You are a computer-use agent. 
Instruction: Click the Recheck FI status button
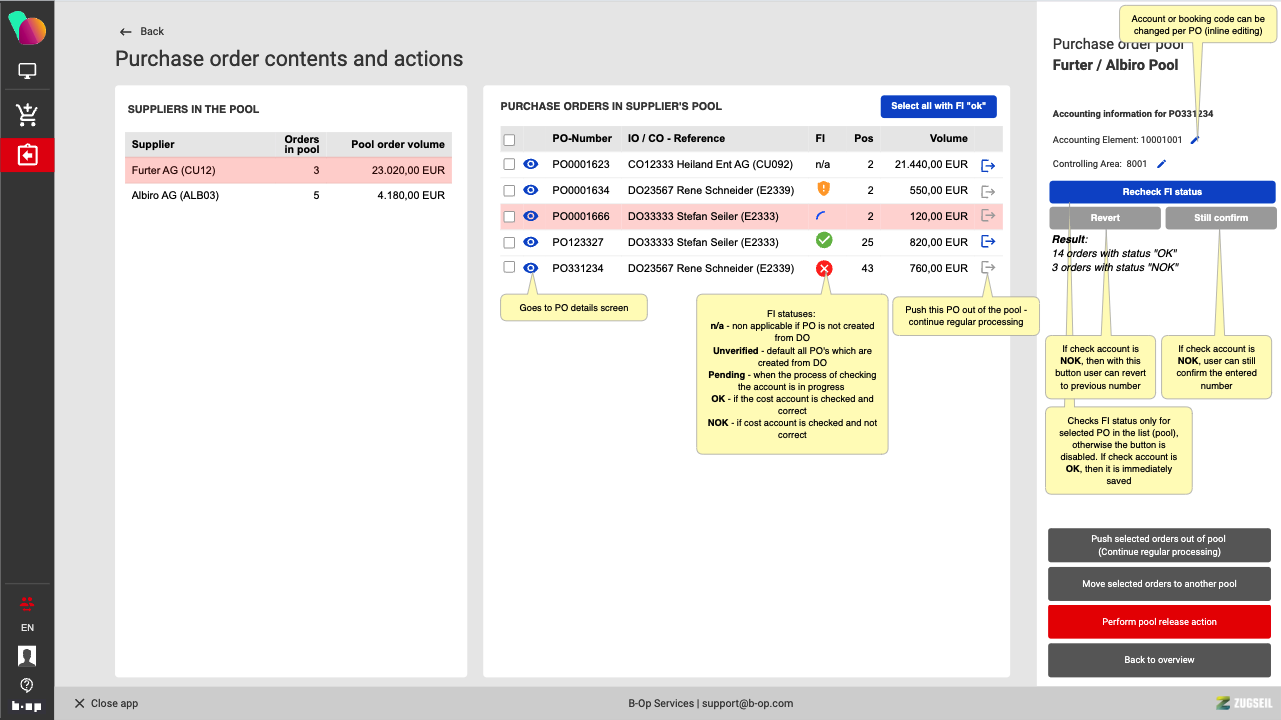1162,192
